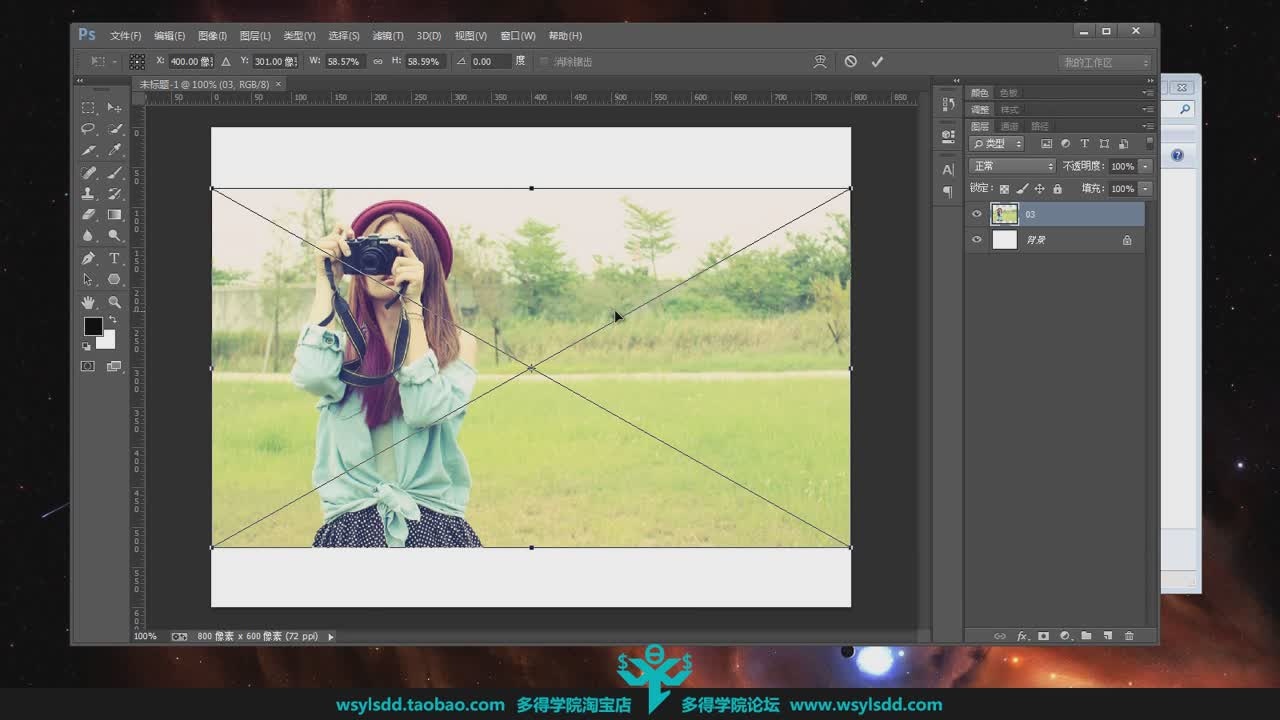Image resolution: width=1280 pixels, height=720 pixels.
Task: Open the 图像(I) menu
Action: [212, 36]
